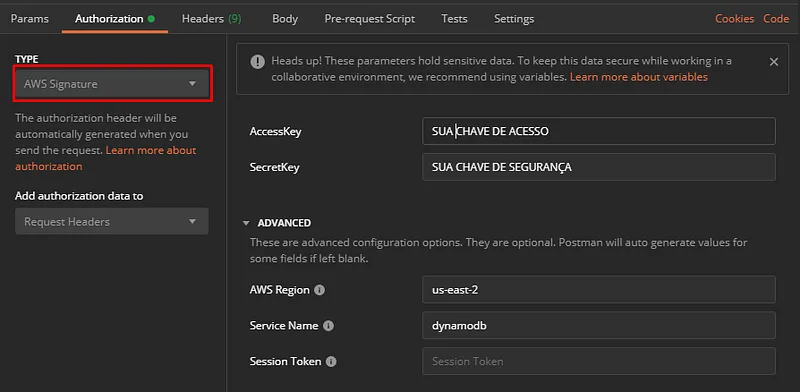Open the Tests tab
The image size is (800, 392).
coord(454,19)
